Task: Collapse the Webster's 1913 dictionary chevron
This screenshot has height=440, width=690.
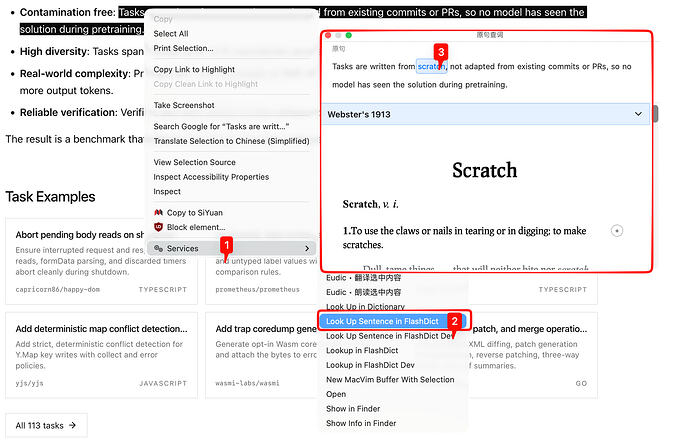Action: (638, 114)
